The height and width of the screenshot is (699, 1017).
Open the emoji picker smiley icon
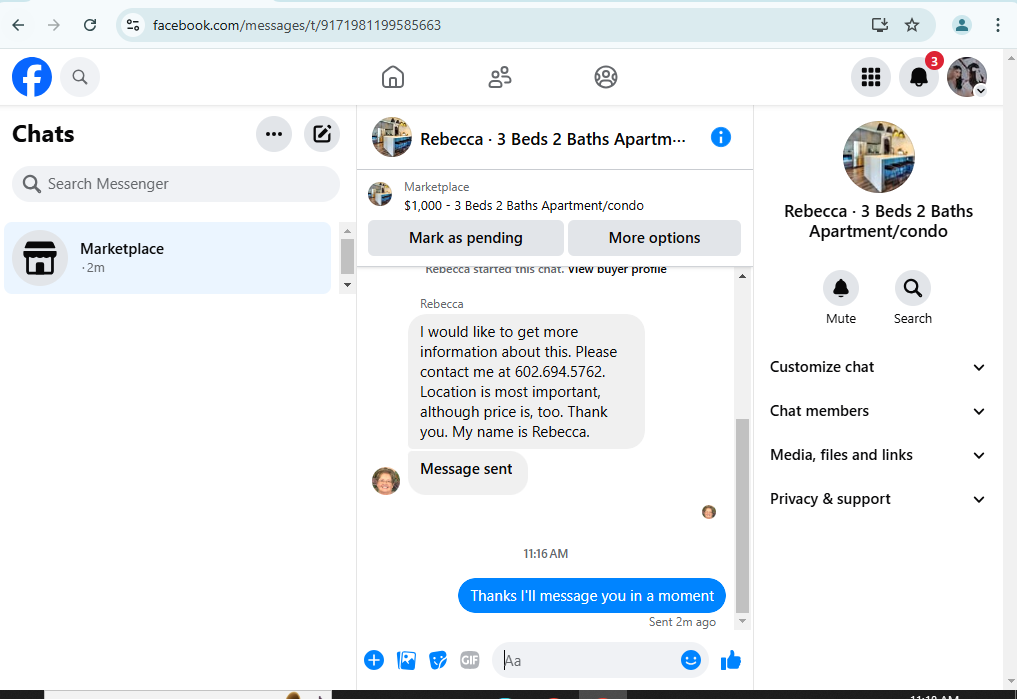point(690,660)
